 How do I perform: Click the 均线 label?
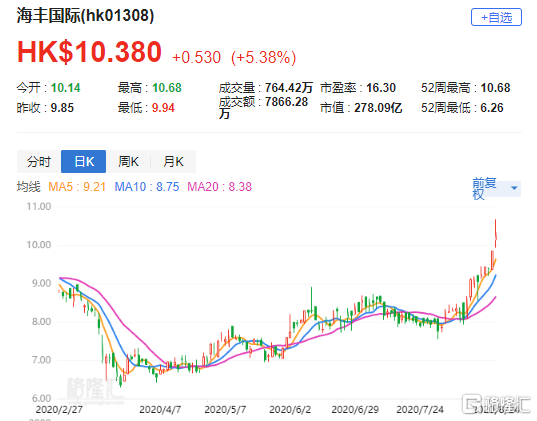pyautogui.click(x=29, y=187)
